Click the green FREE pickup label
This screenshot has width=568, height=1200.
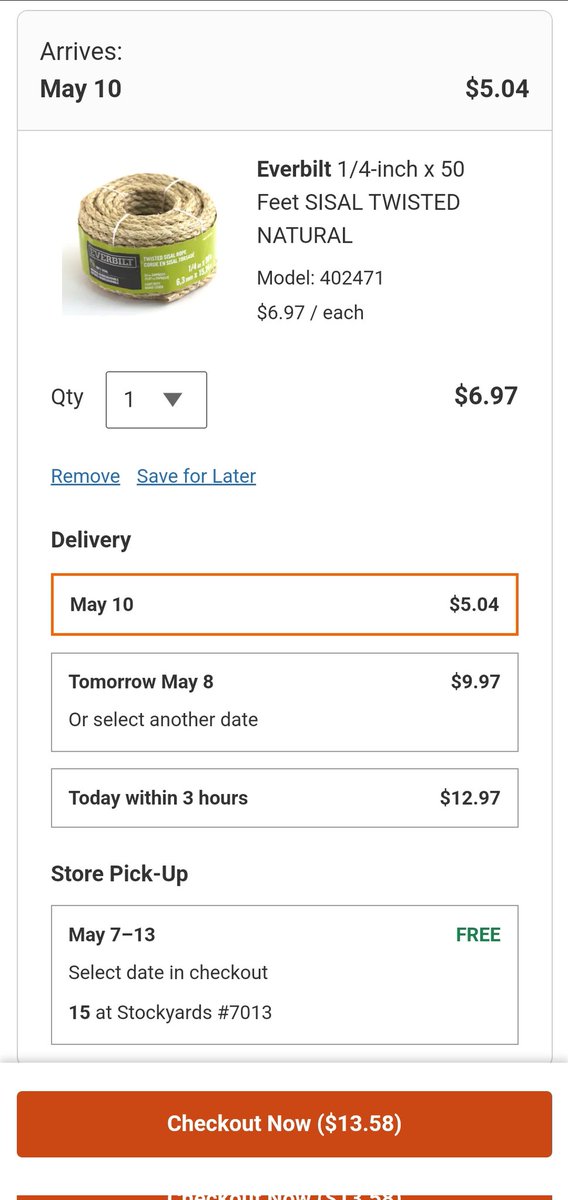(x=478, y=935)
